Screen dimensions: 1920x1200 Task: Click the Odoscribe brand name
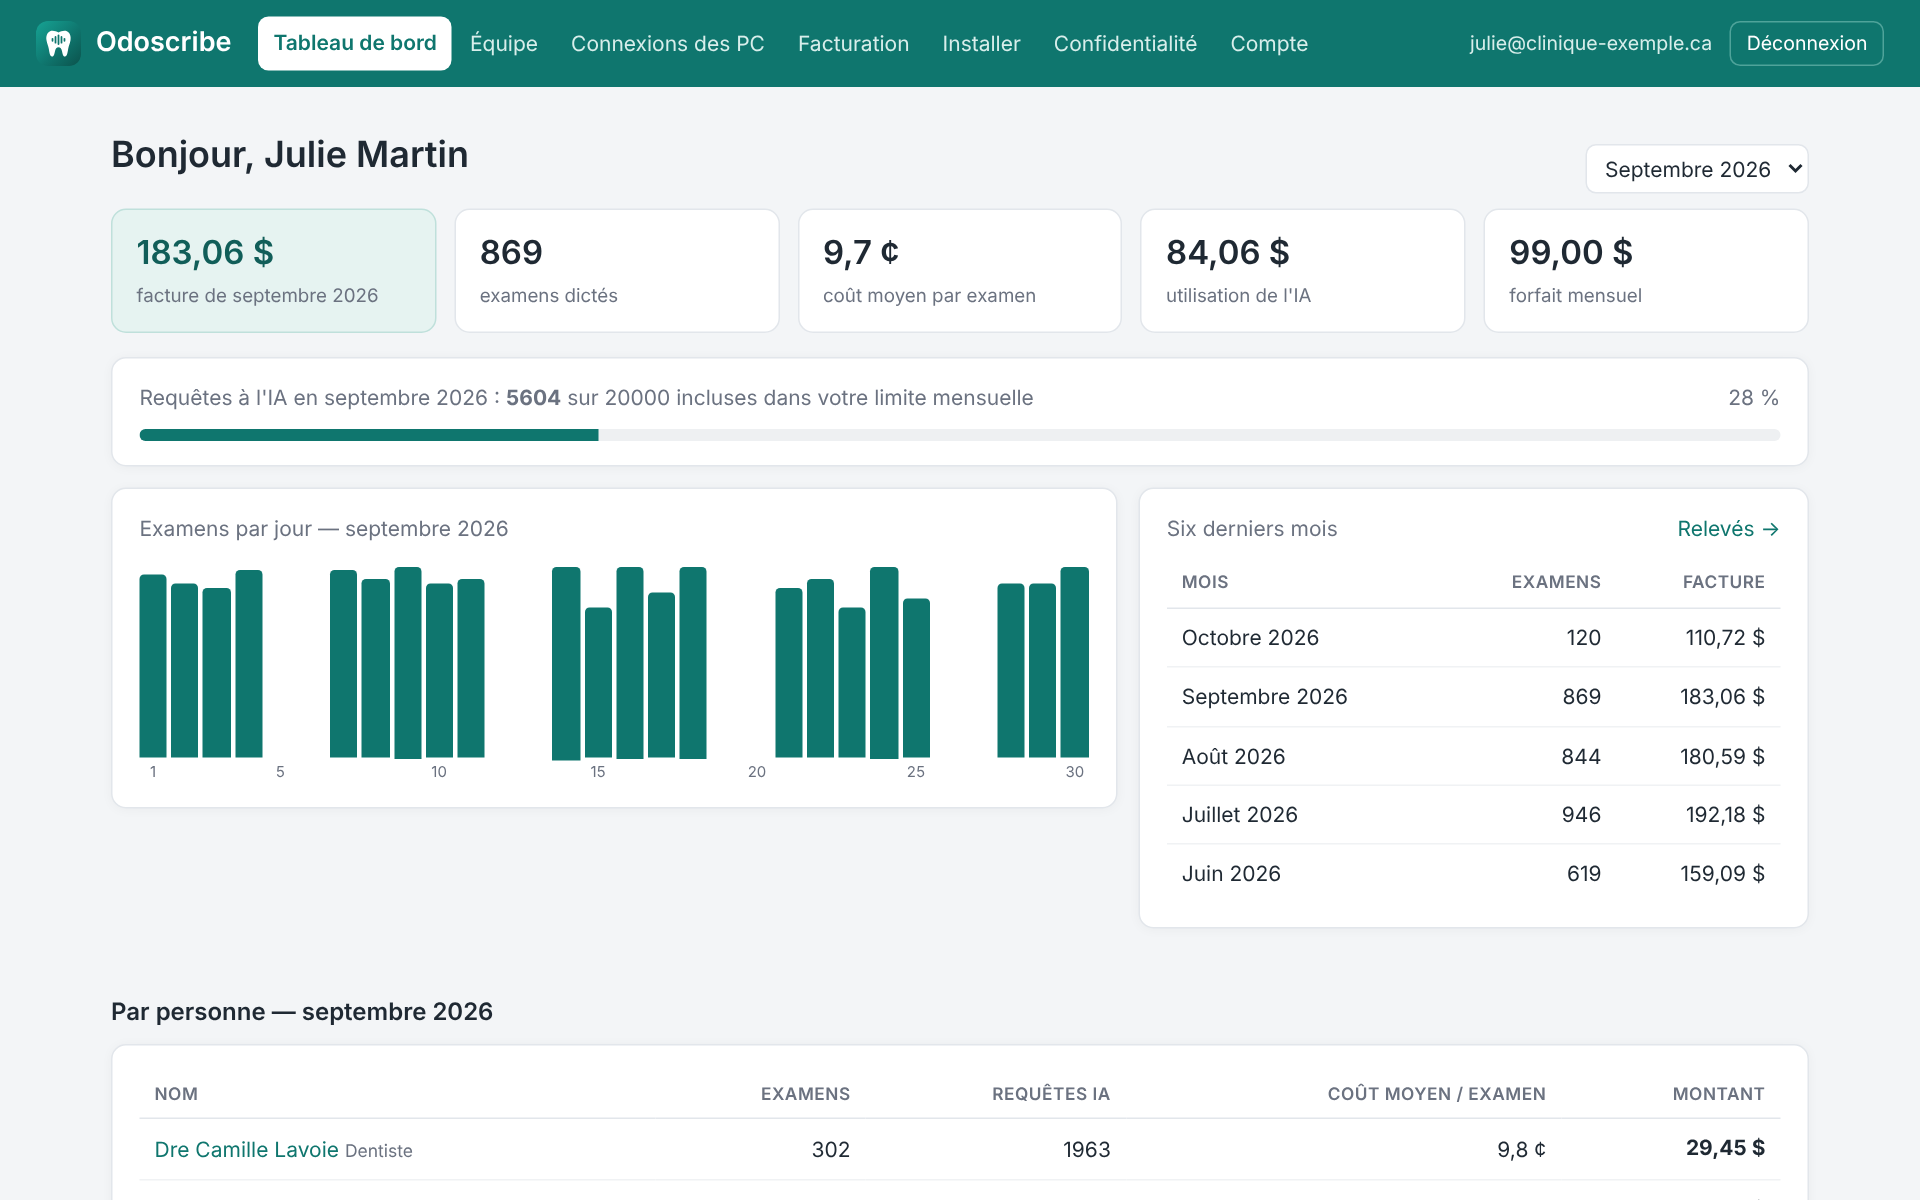[x=163, y=42]
